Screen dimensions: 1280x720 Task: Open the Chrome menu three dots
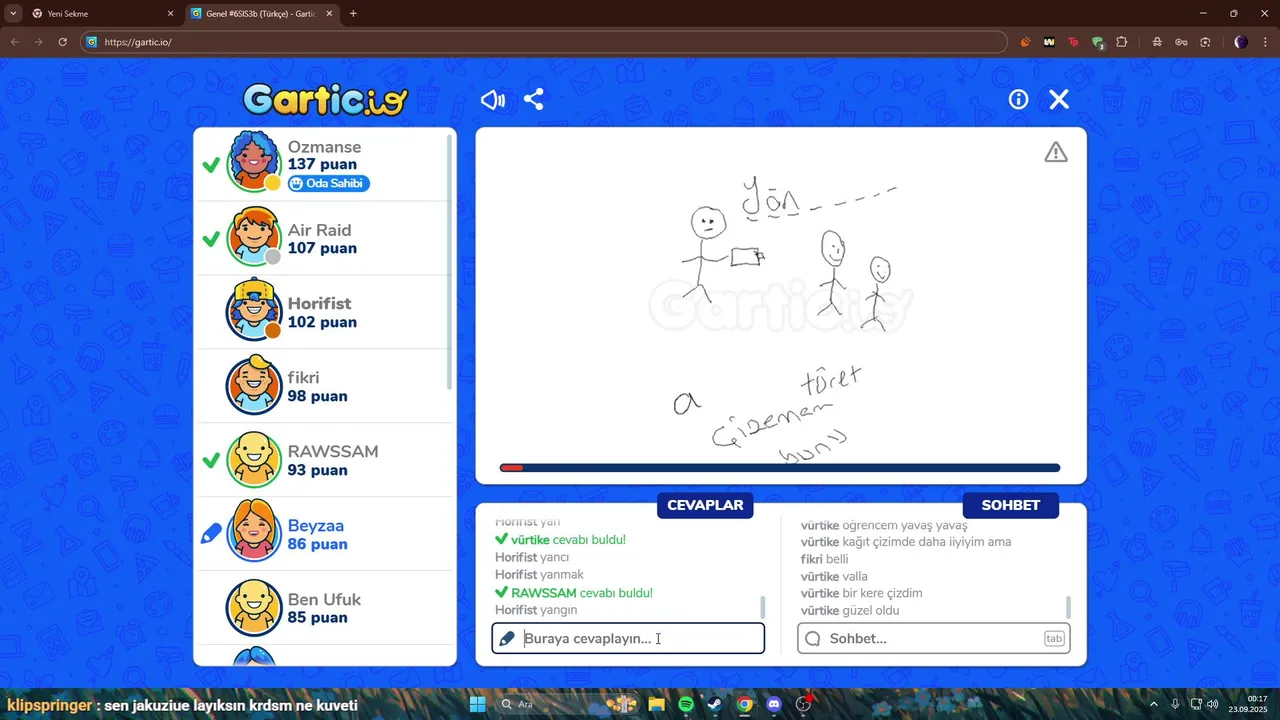[x=1265, y=42]
